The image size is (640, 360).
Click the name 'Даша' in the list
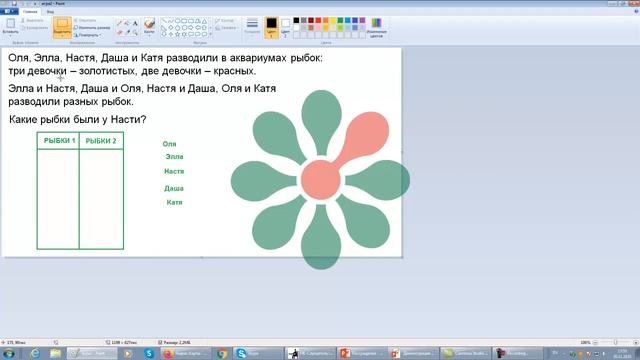coord(174,189)
